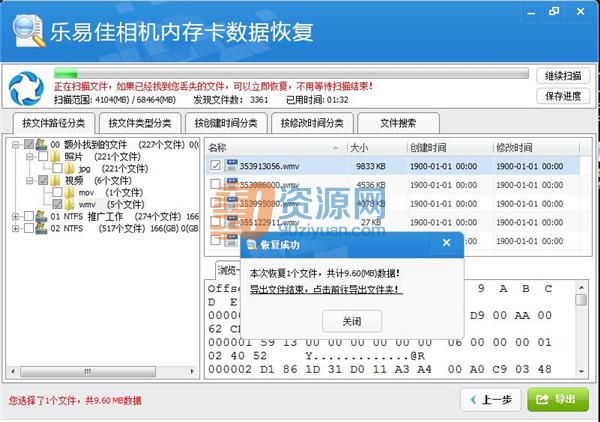600x422 pixels.
Task: Sort by 创建时间 column header
Action: point(450,147)
